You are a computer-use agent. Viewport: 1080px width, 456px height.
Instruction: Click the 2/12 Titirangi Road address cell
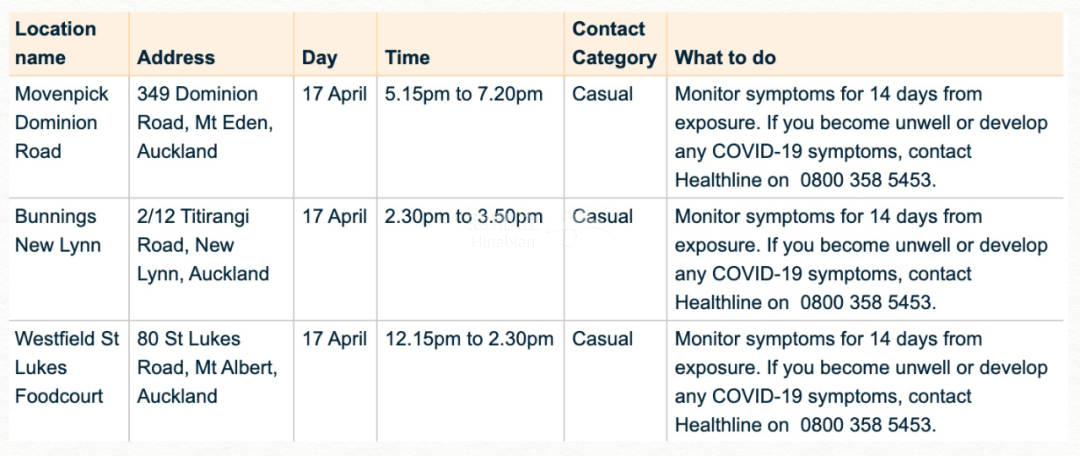[203, 245]
